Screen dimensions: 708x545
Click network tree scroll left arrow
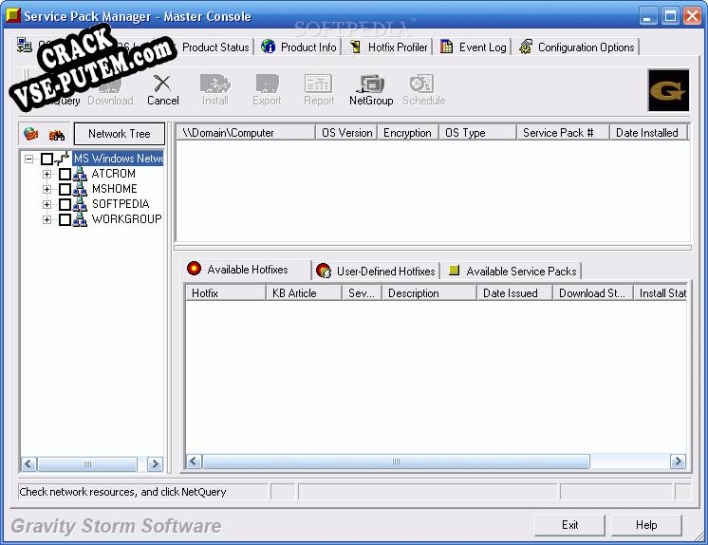point(29,464)
